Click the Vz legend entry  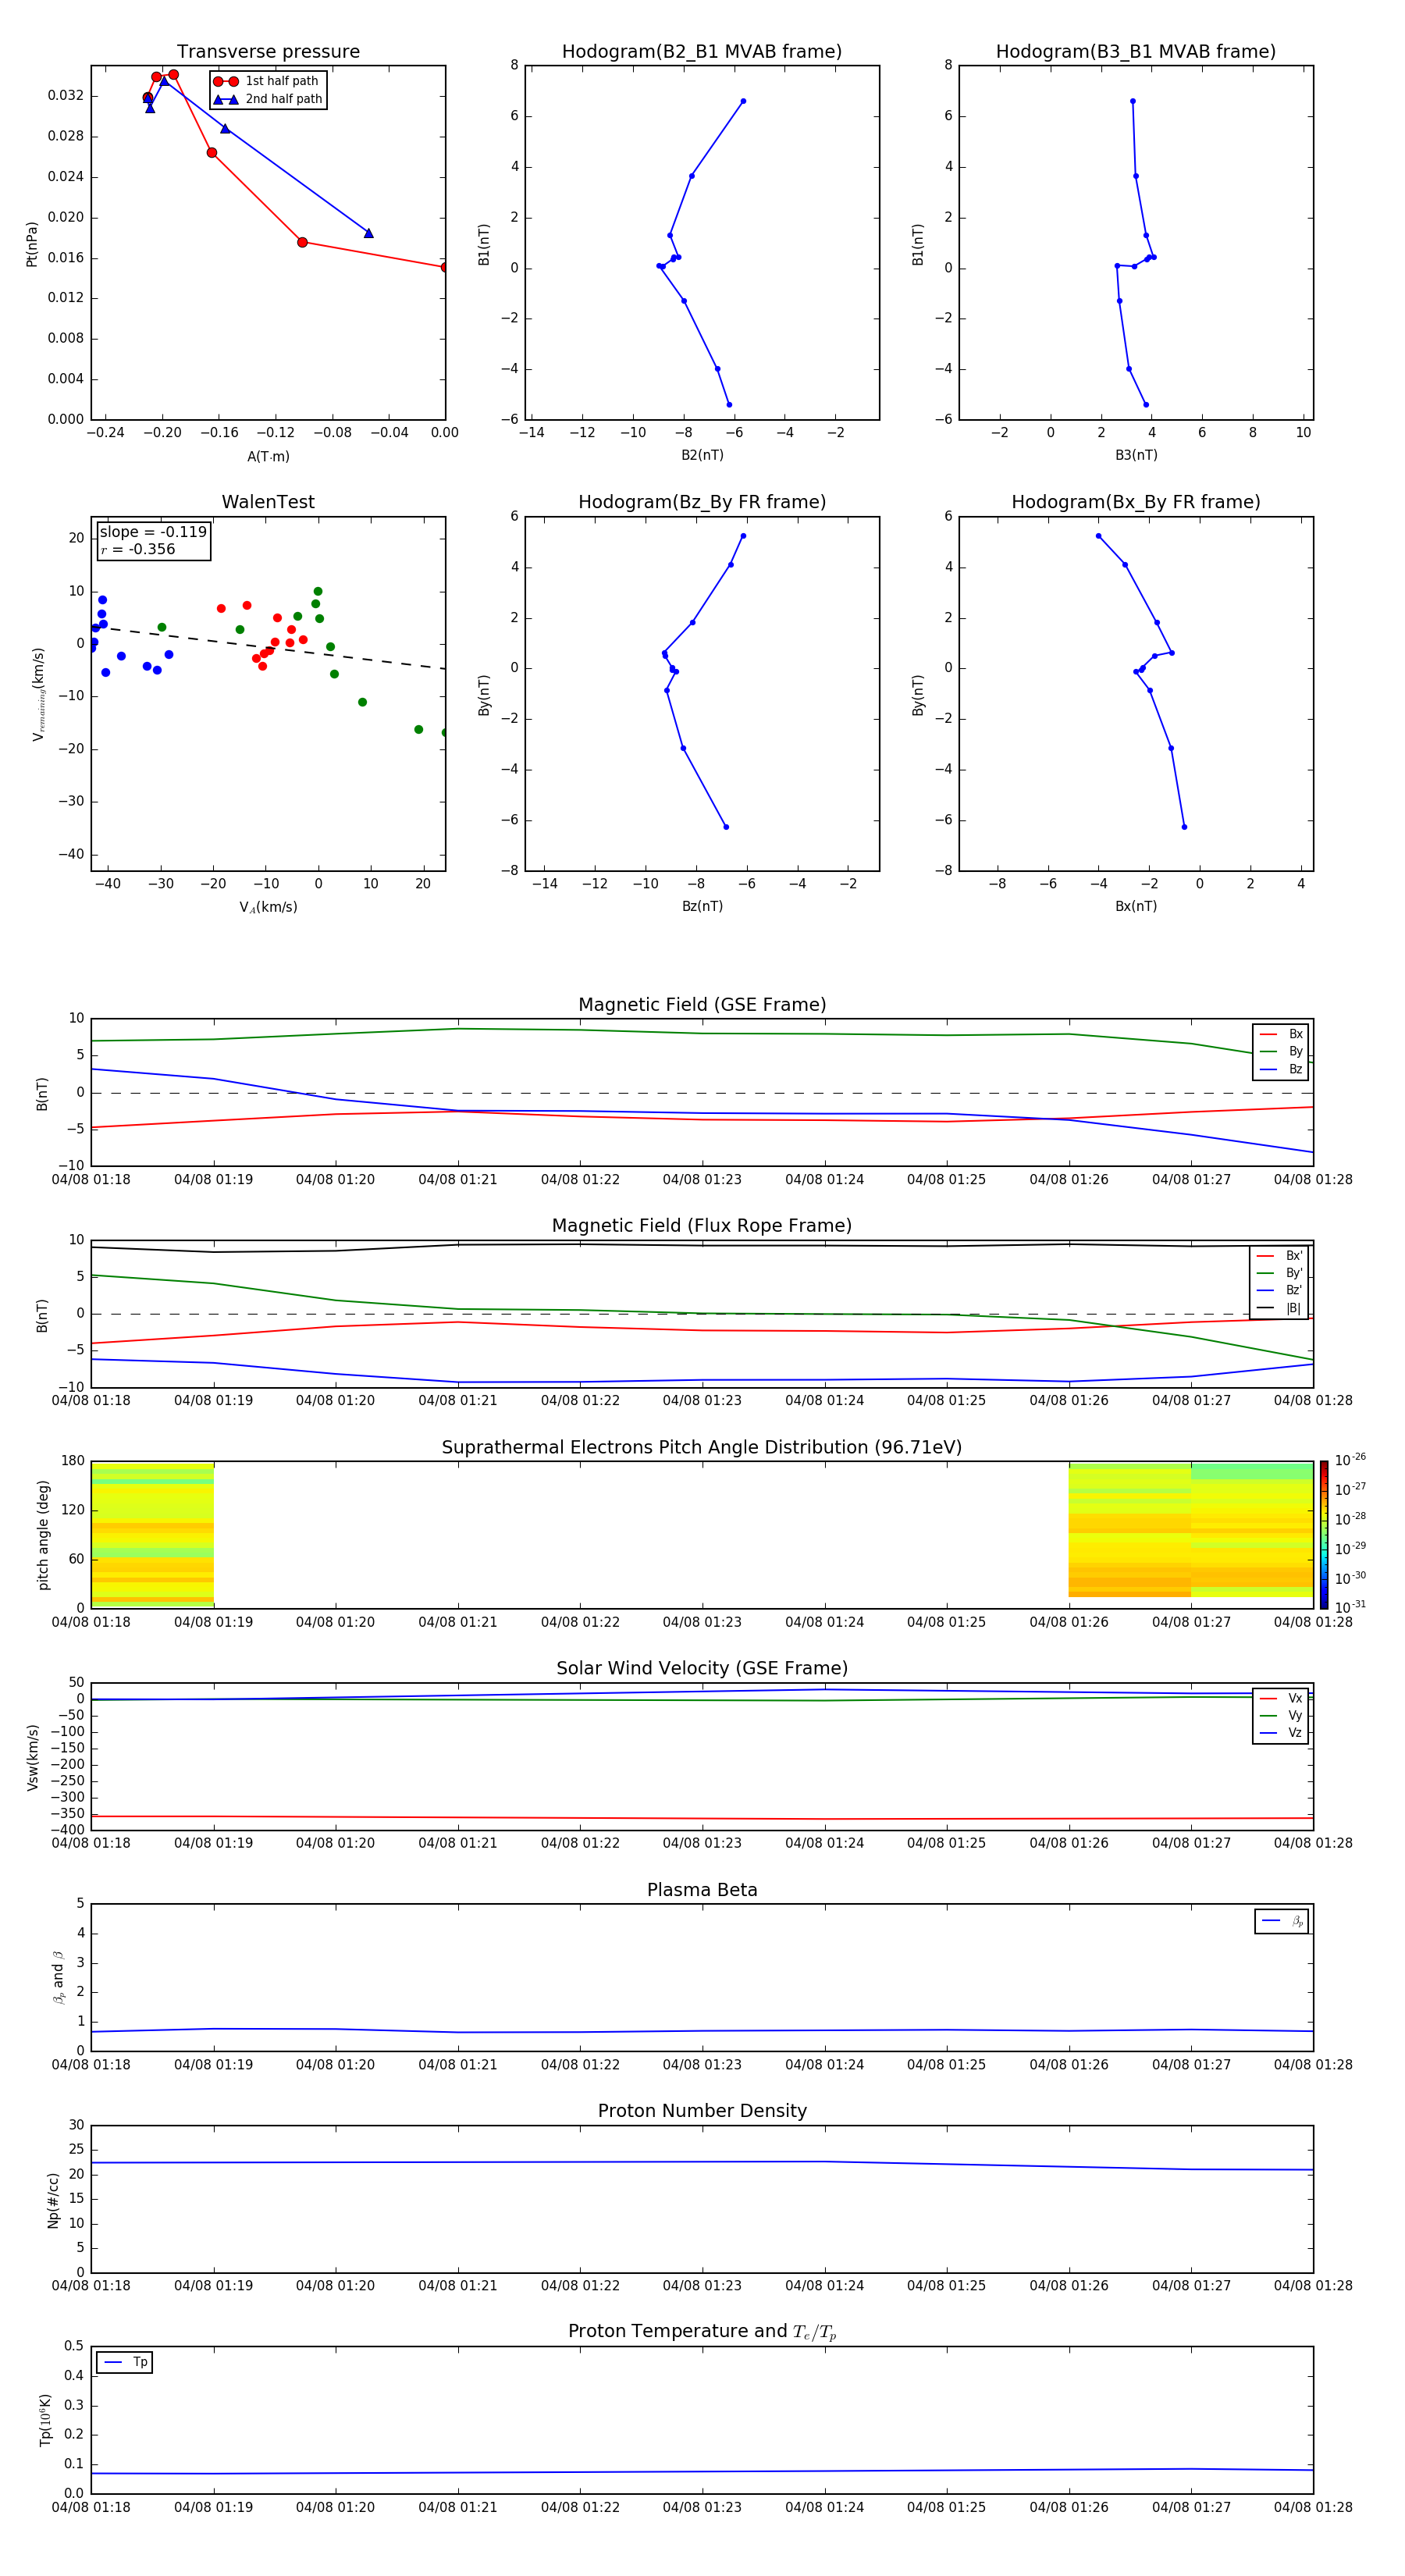point(1281,1732)
